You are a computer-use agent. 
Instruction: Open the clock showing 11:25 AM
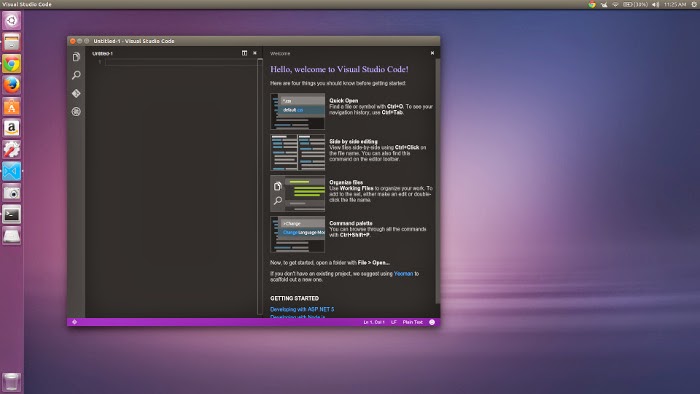675,4
